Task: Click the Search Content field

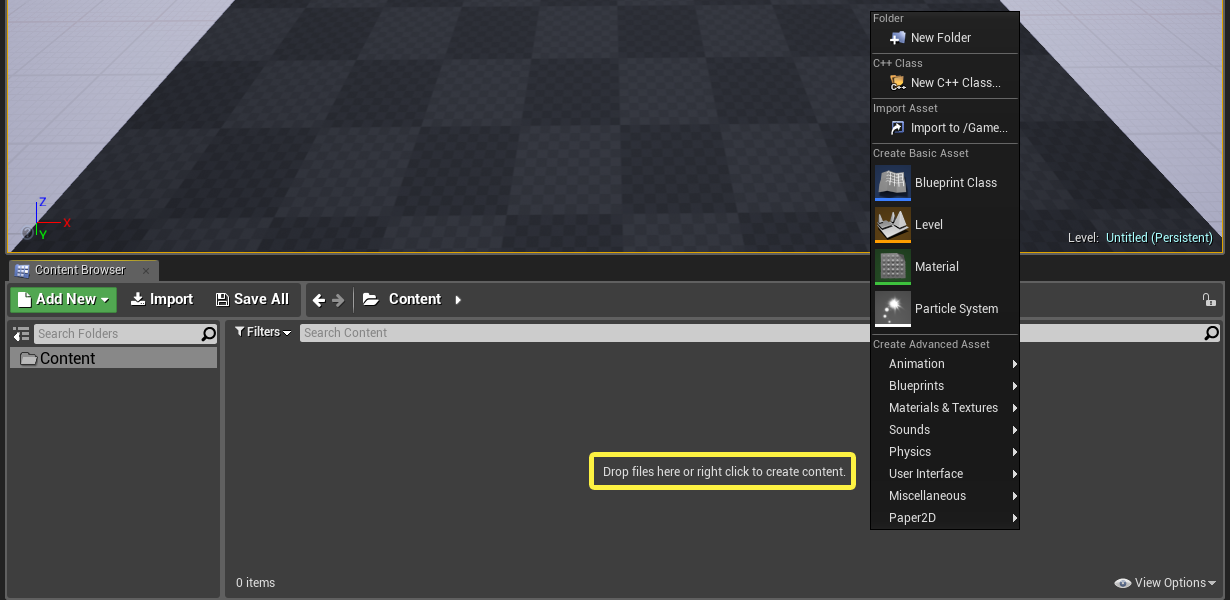Action: tap(752, 333)
